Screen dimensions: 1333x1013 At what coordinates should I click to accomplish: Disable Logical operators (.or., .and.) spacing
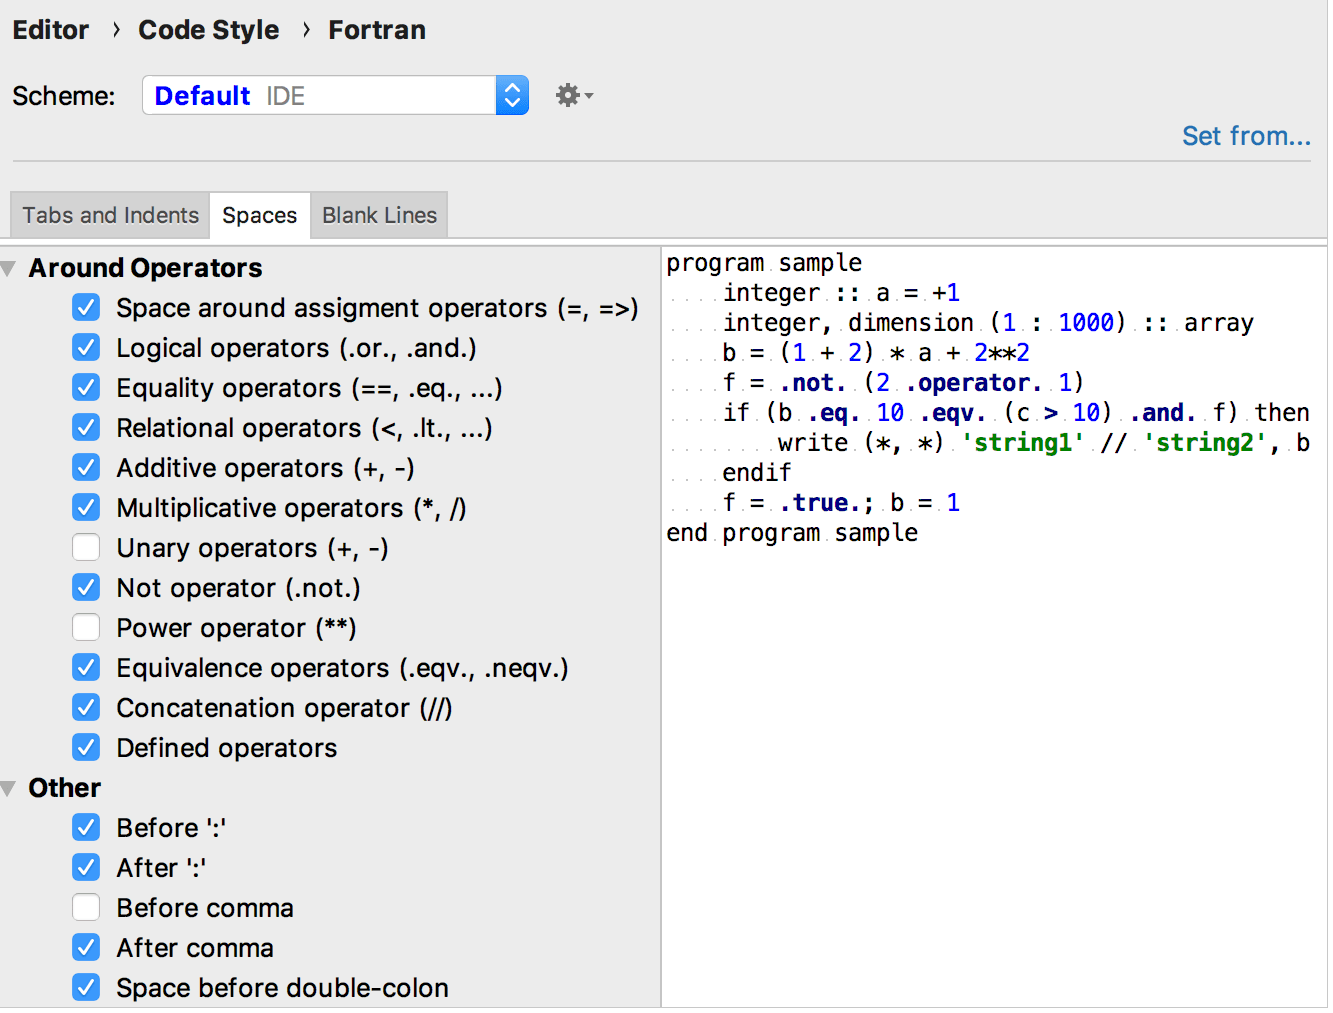[x=86, y=347]
